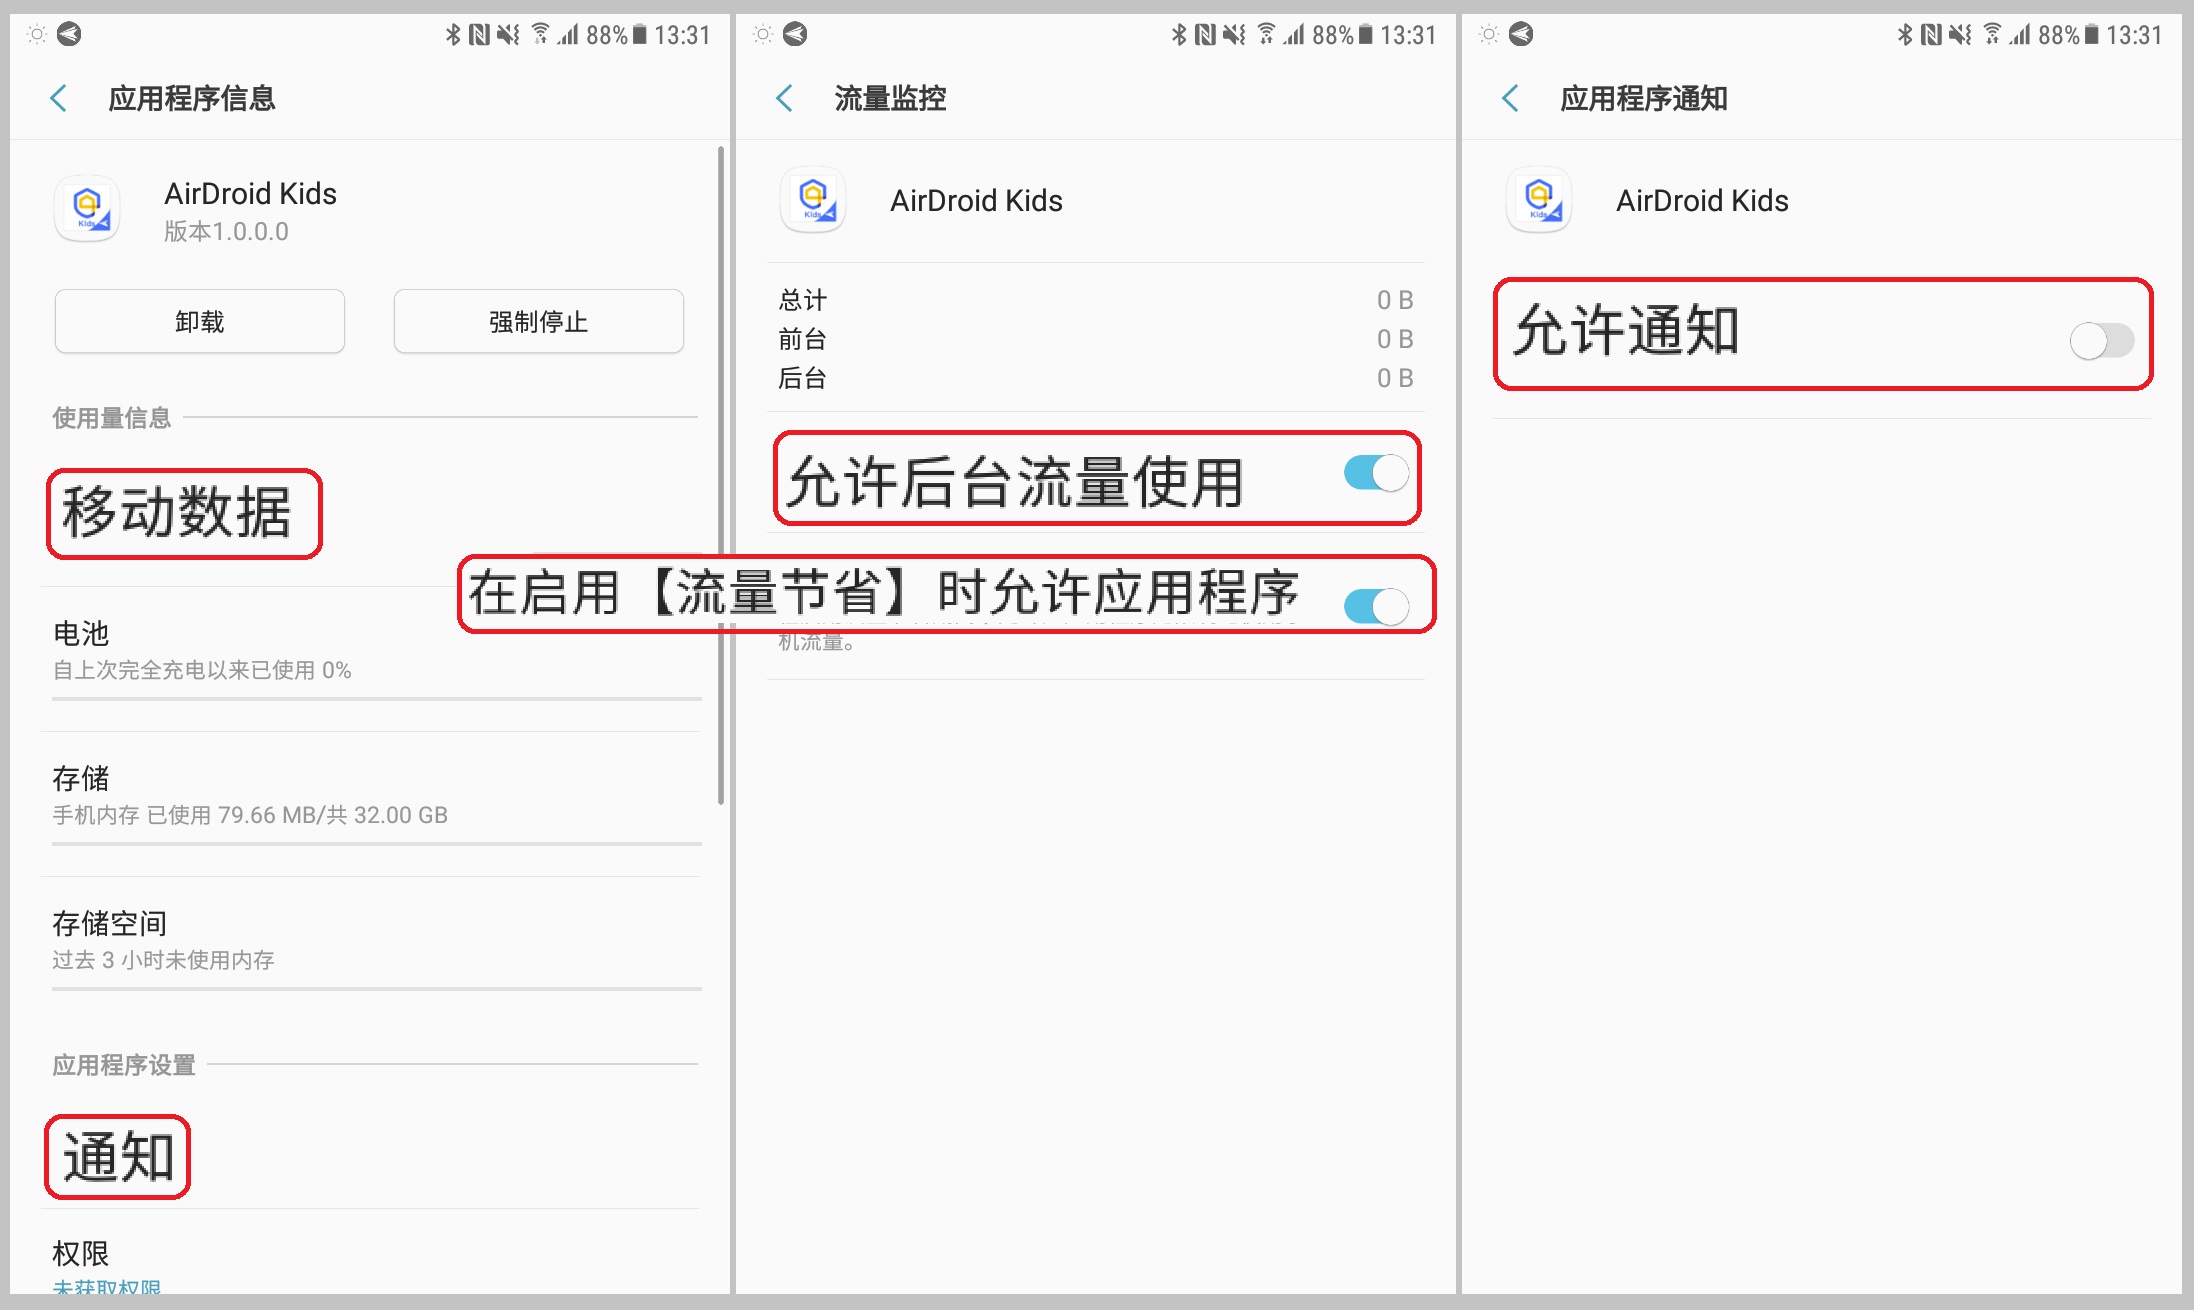
Task: Tap the signal strength icon in 应用程序通知
Action: 2022,35
